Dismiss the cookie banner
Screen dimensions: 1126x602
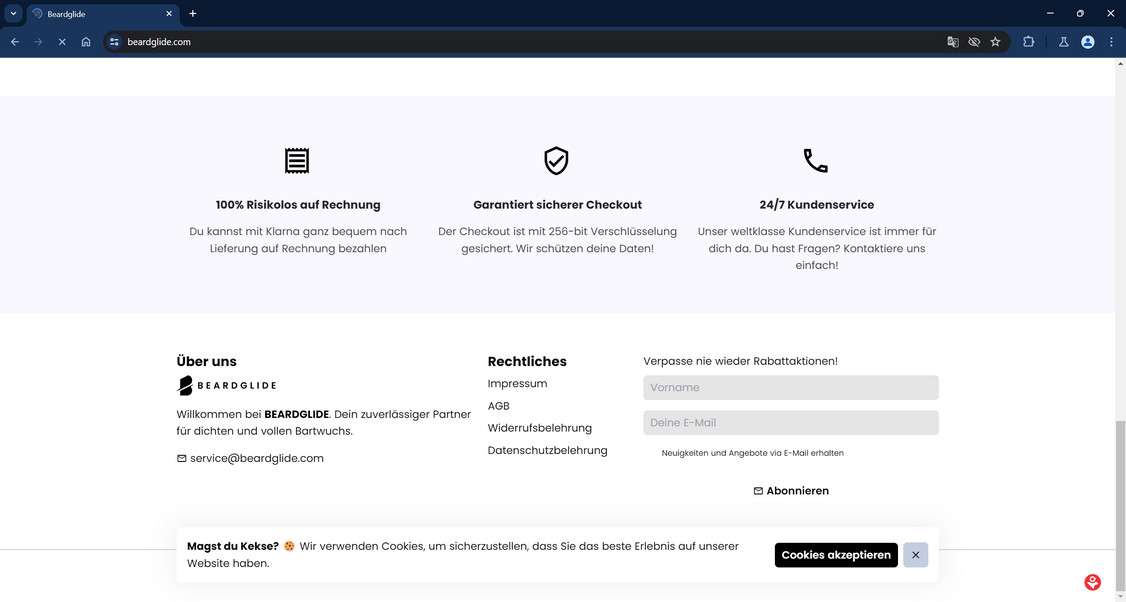pos(915,555)
